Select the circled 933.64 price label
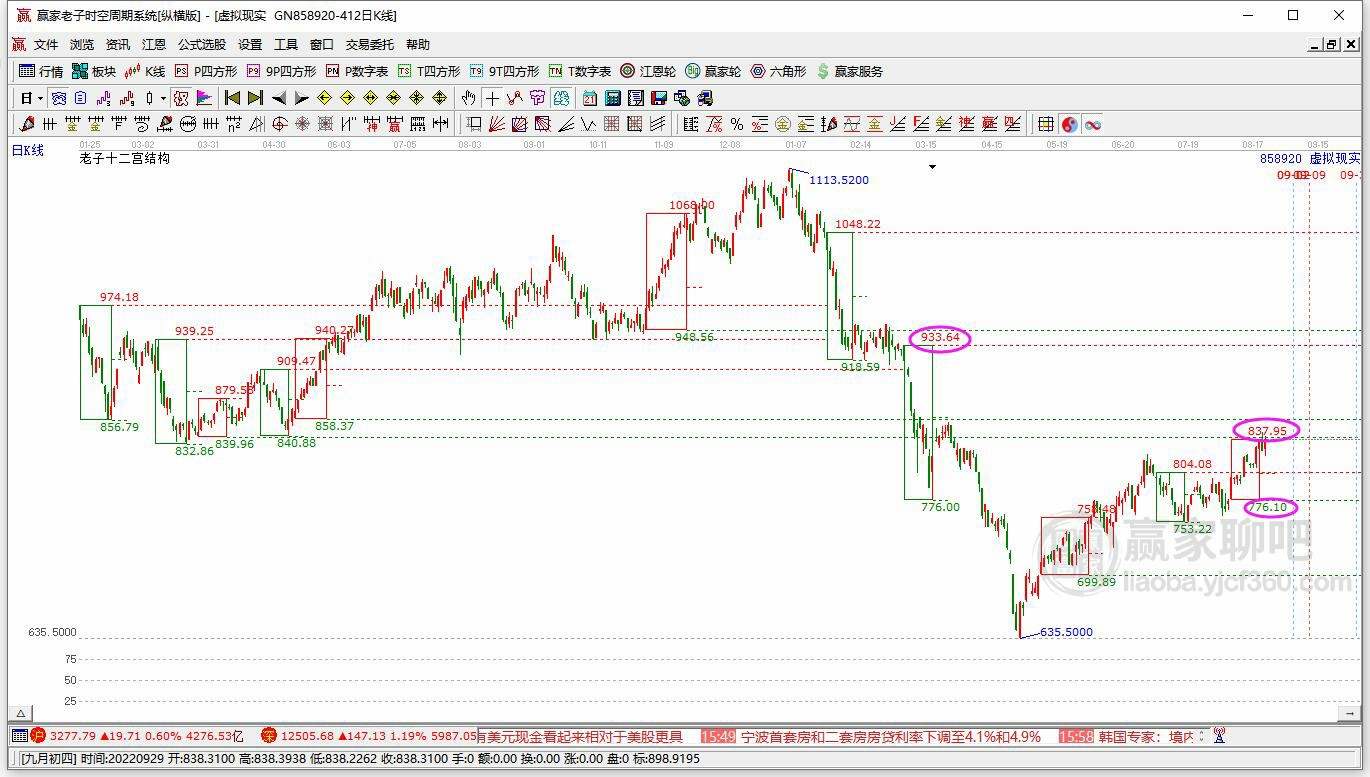This screenshot has height=777, width=1370. point(940,337)
